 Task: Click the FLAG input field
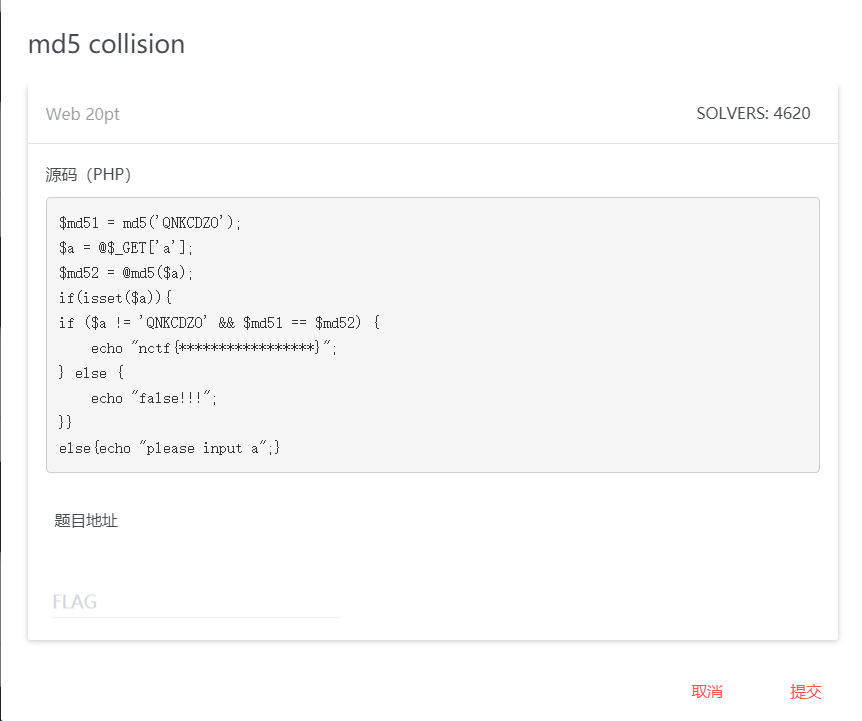coord(195,602)
